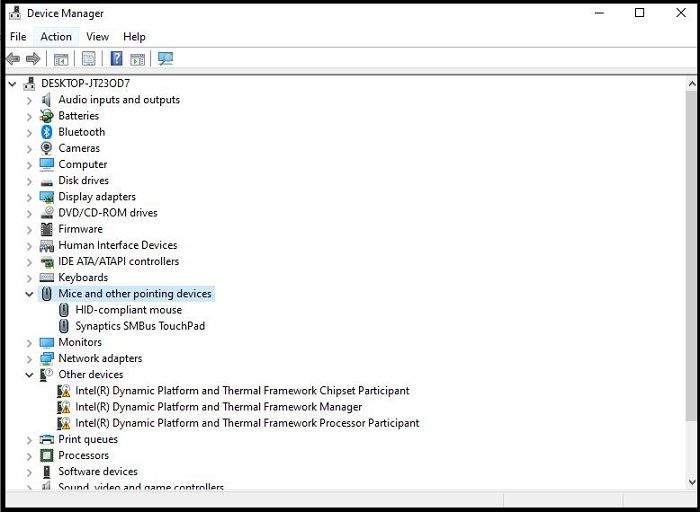Click the Disk drives icon
Image resolution: width=700 pixels, height=512 pixels.
46,182
